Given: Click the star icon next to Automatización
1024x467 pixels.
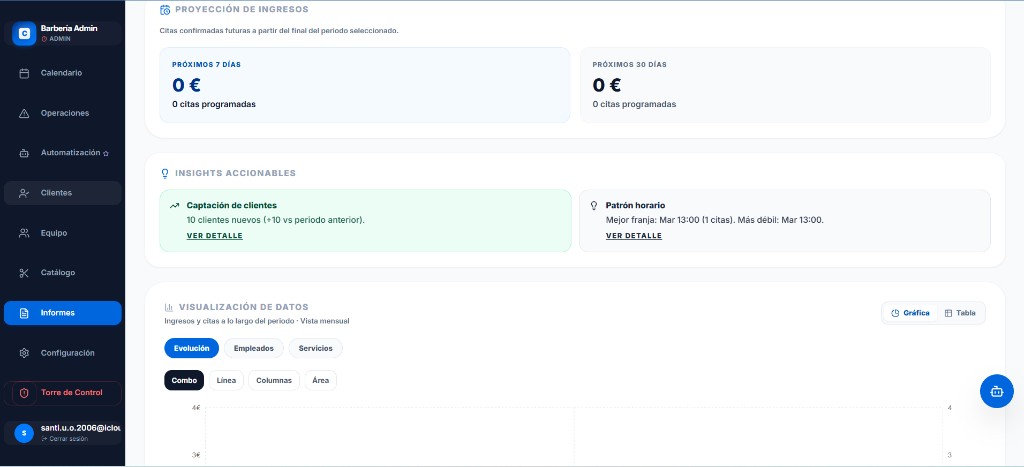Looking at the screenshot, I should (x=106, y=153).
